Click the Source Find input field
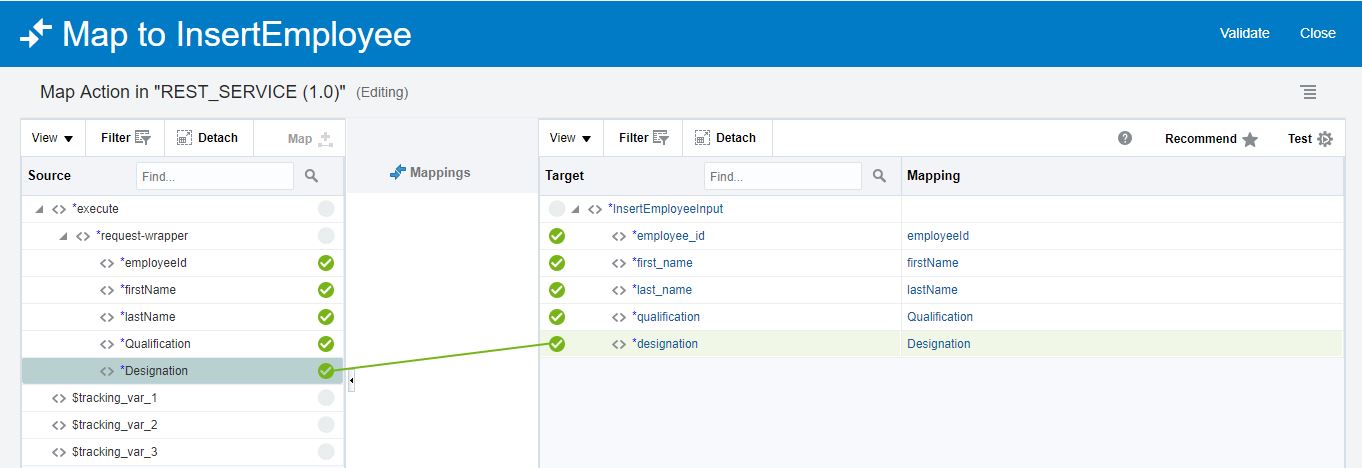 pos(214,176)
